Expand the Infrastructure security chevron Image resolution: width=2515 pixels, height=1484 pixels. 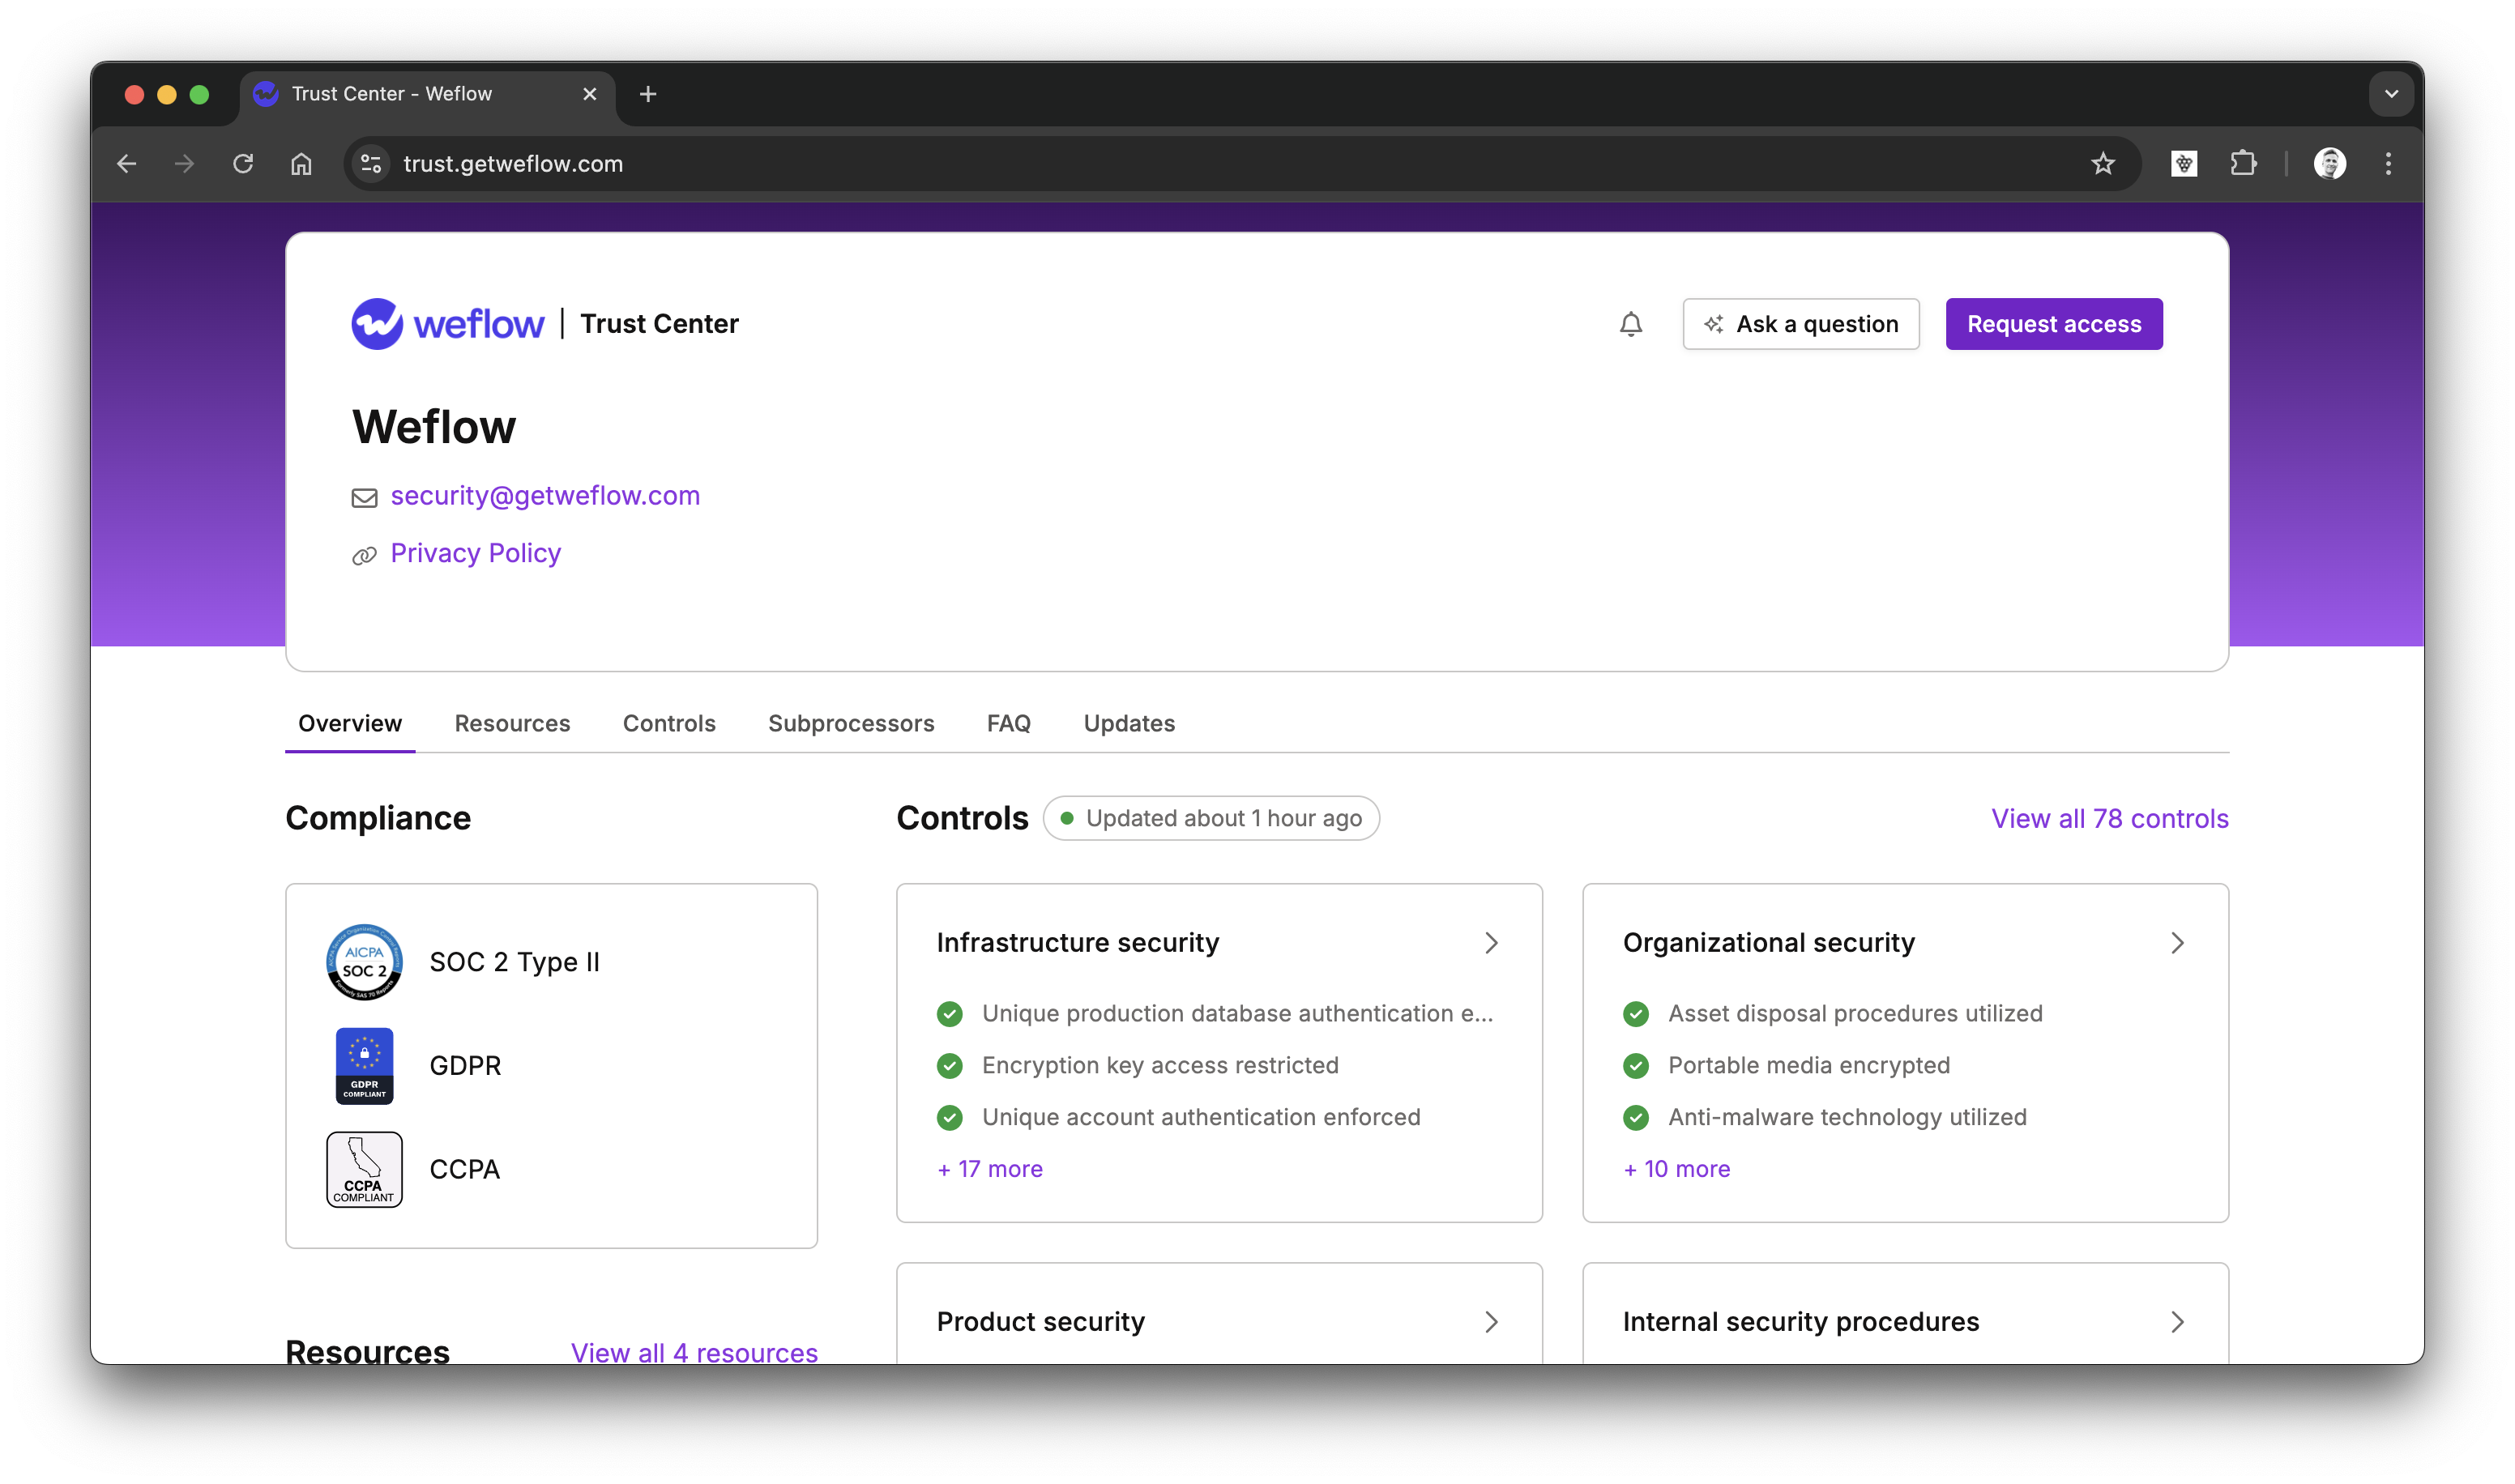(x=1491, y=943)
